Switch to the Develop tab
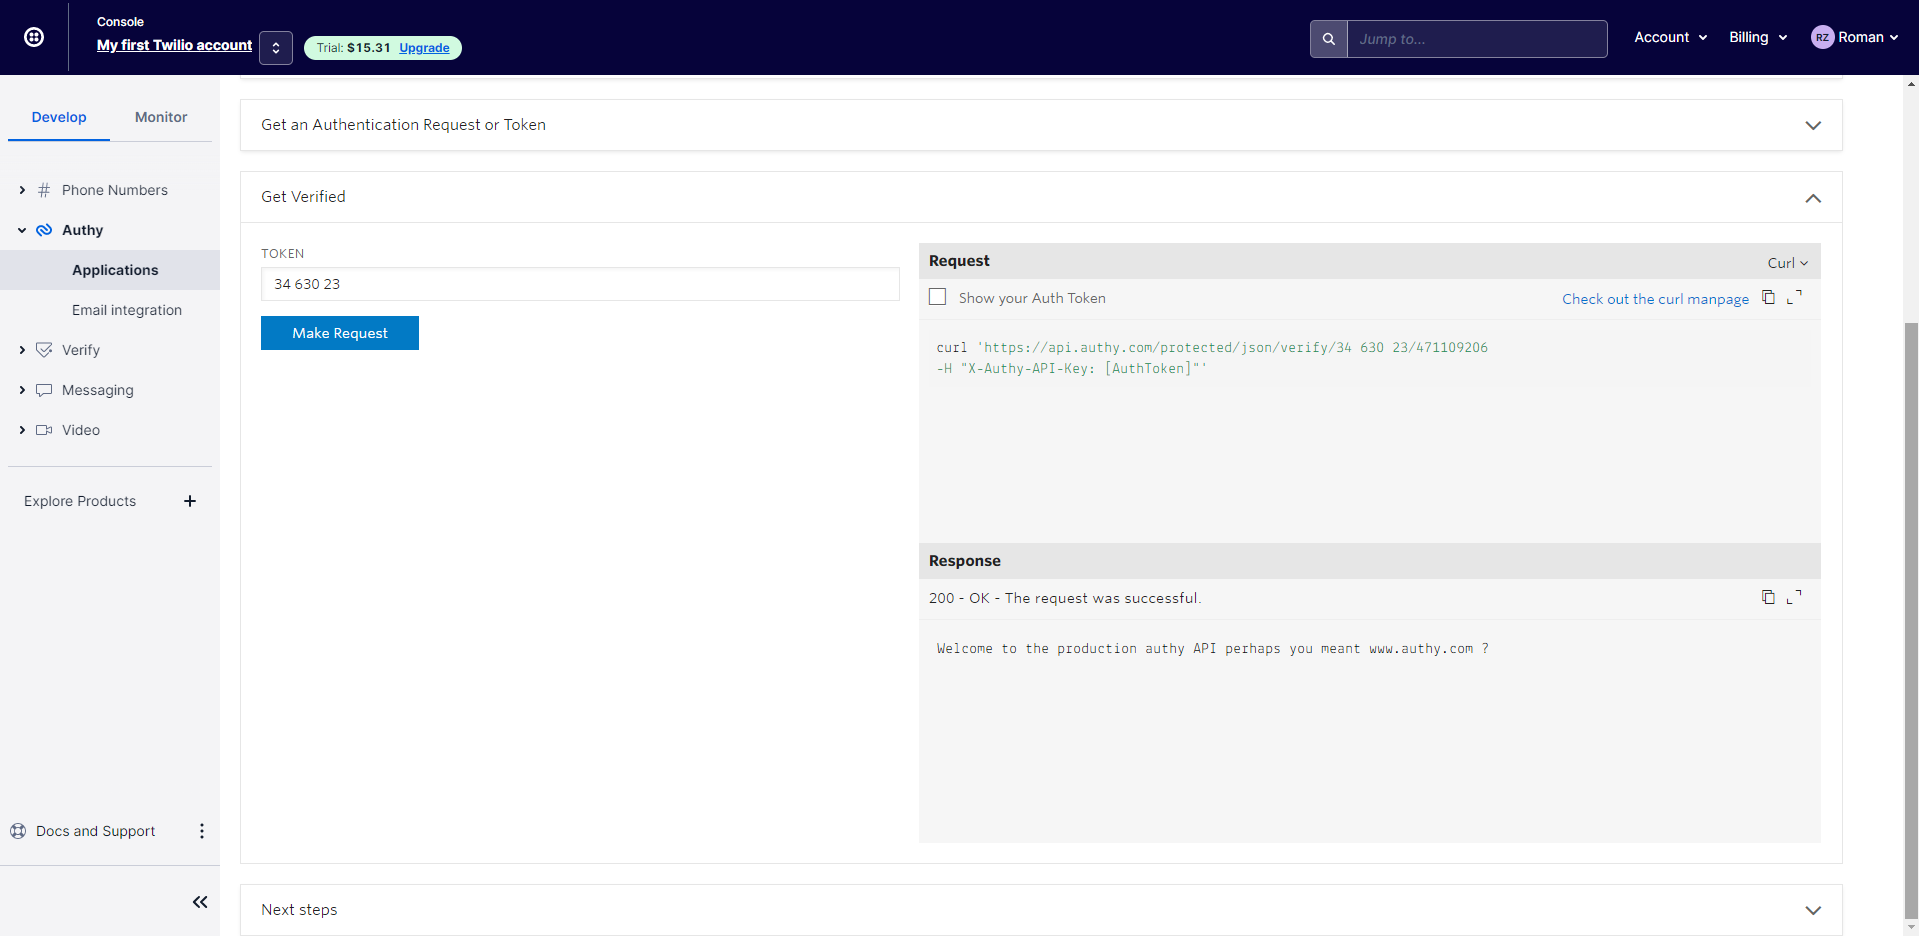Image resolution: width=1919 pixels, height=936 pixels. pos(59,117)
